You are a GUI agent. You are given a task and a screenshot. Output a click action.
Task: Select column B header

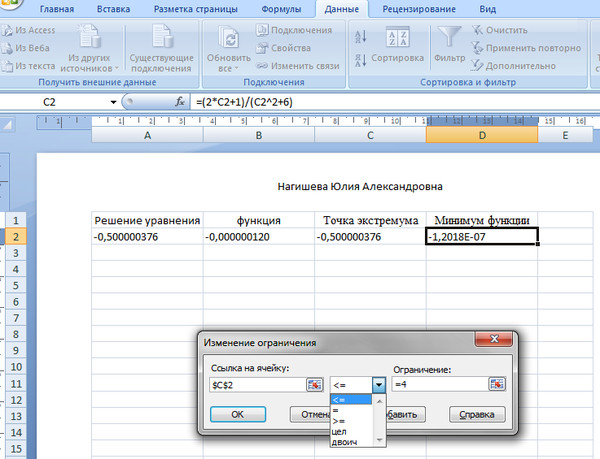click(259, 135)
